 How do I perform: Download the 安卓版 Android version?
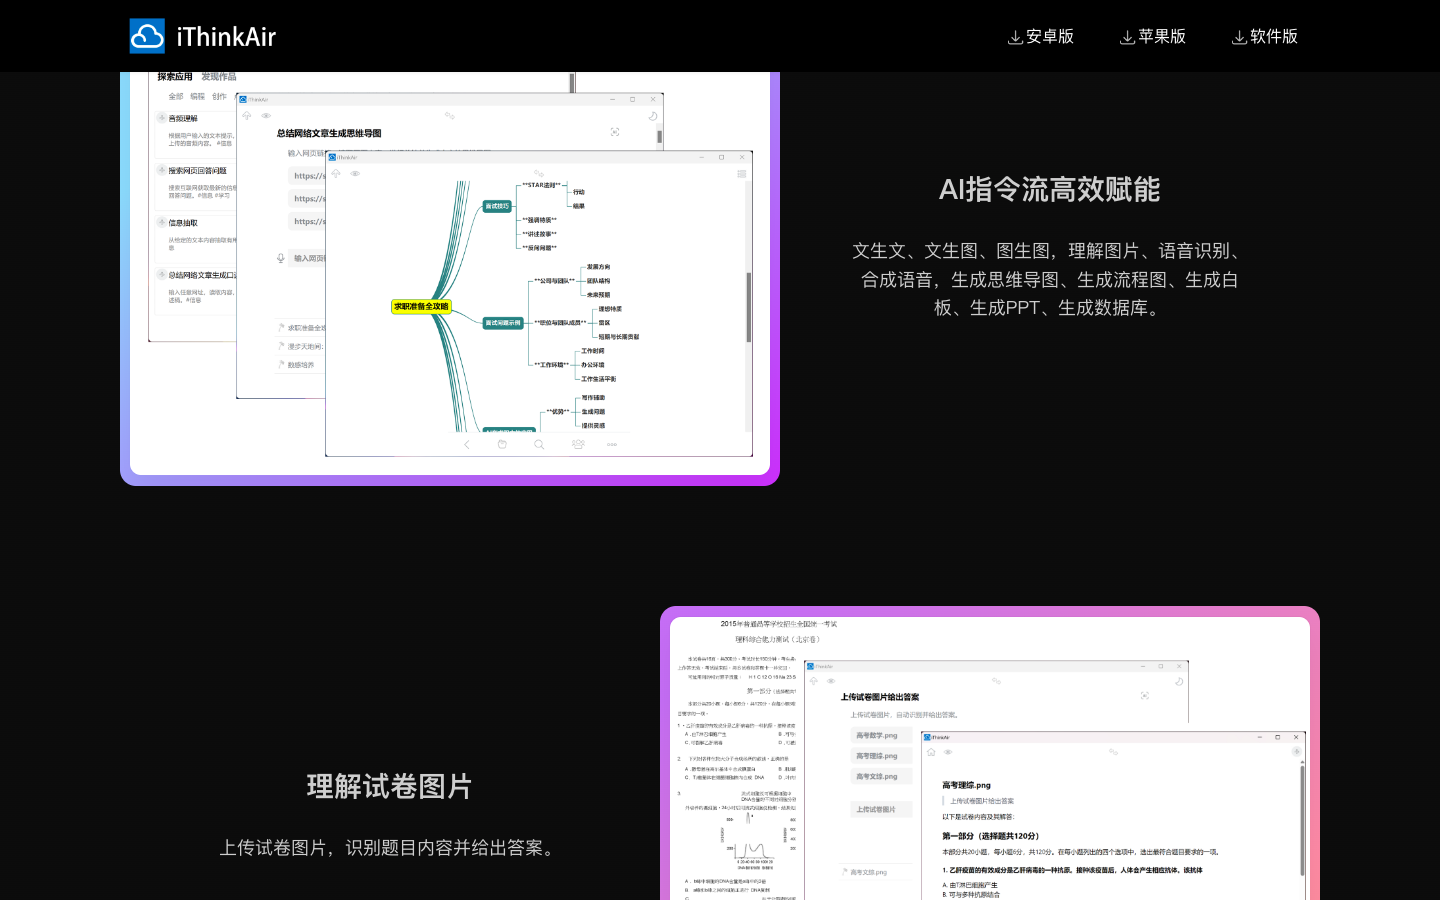(1041, 36)
